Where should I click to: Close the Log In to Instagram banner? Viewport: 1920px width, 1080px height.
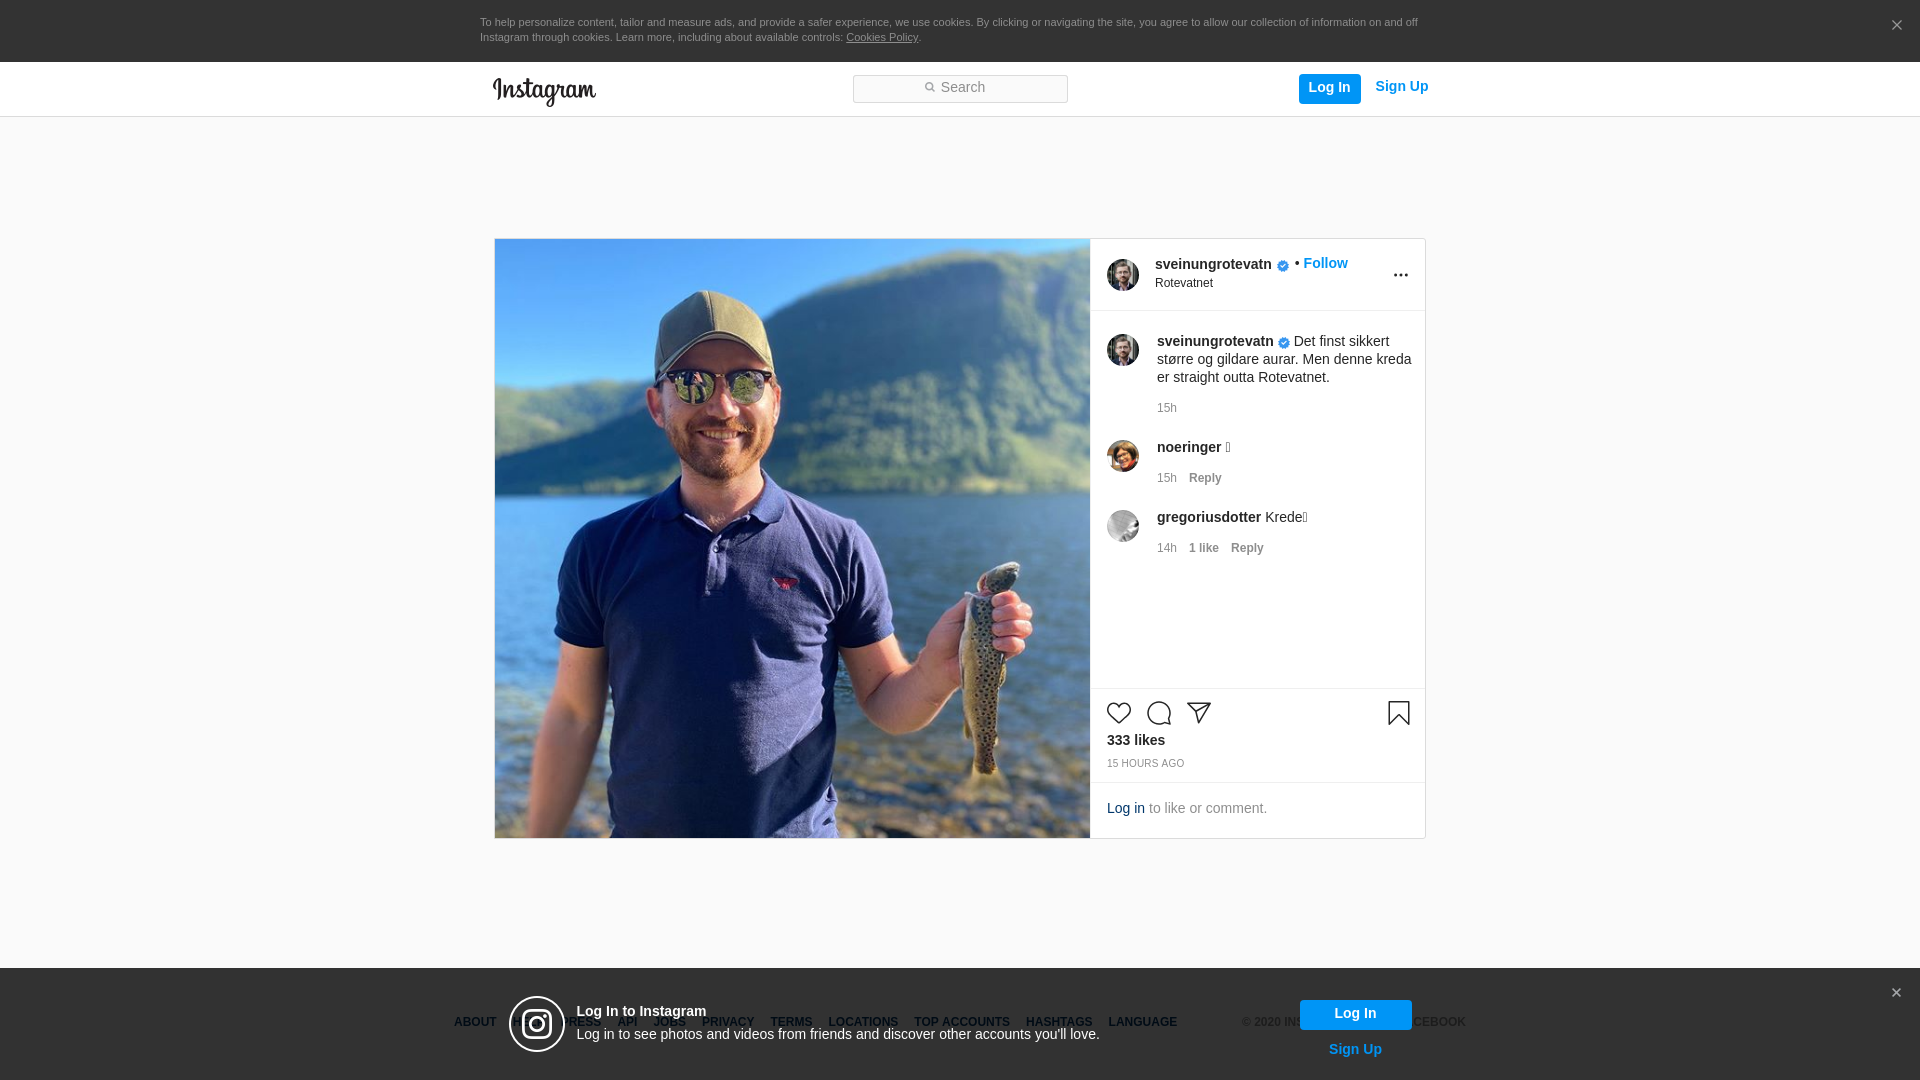tap(1896, 993)
